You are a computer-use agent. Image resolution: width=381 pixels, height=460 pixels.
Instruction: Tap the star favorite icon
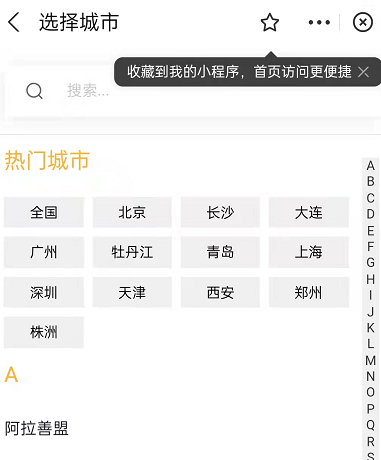pyautogui.click(x=269, y=22)
